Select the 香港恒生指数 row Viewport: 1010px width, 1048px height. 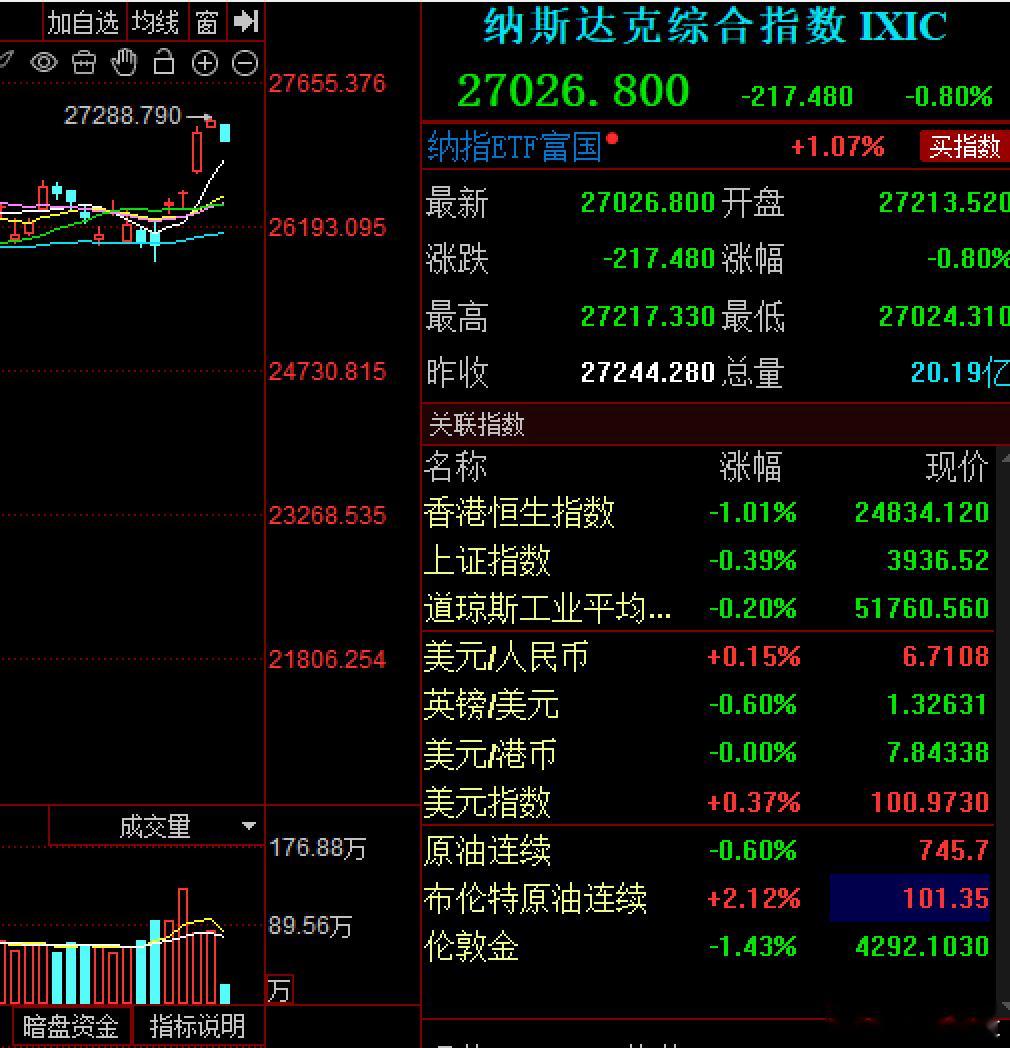[707, 513]
